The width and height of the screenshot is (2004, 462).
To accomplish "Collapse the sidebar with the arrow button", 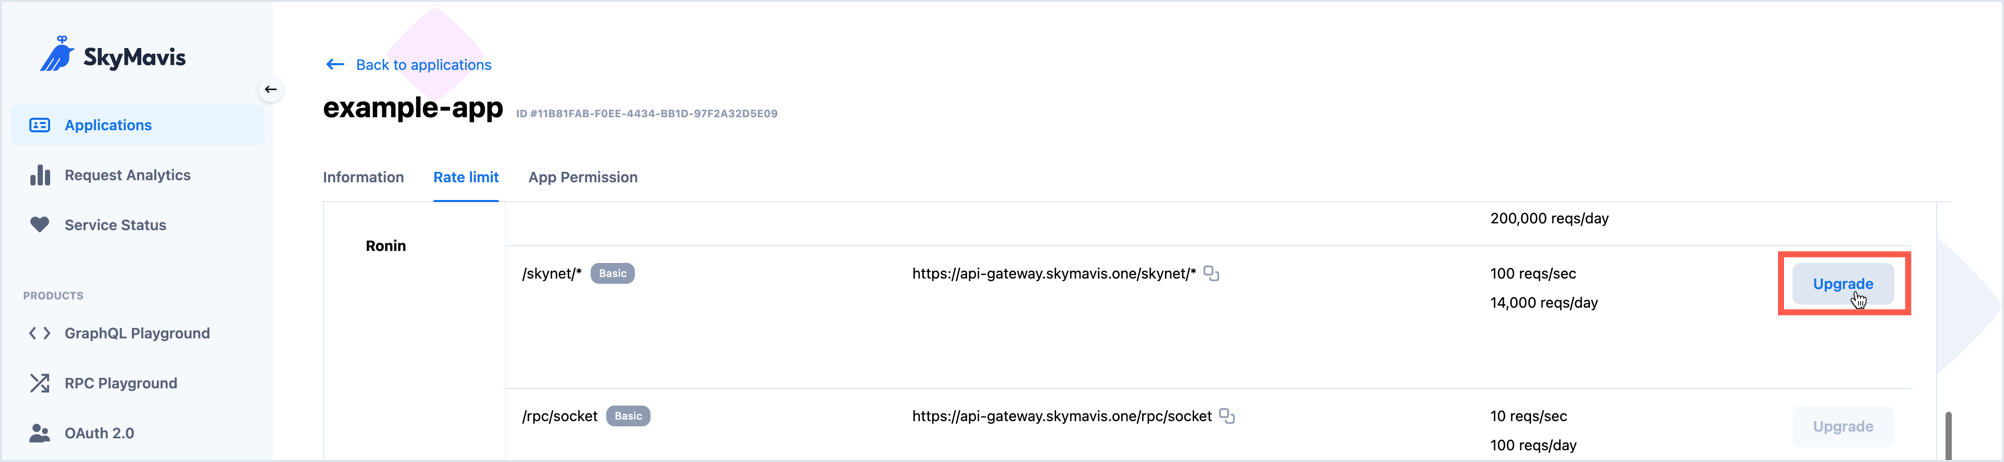I will [271, 90].
